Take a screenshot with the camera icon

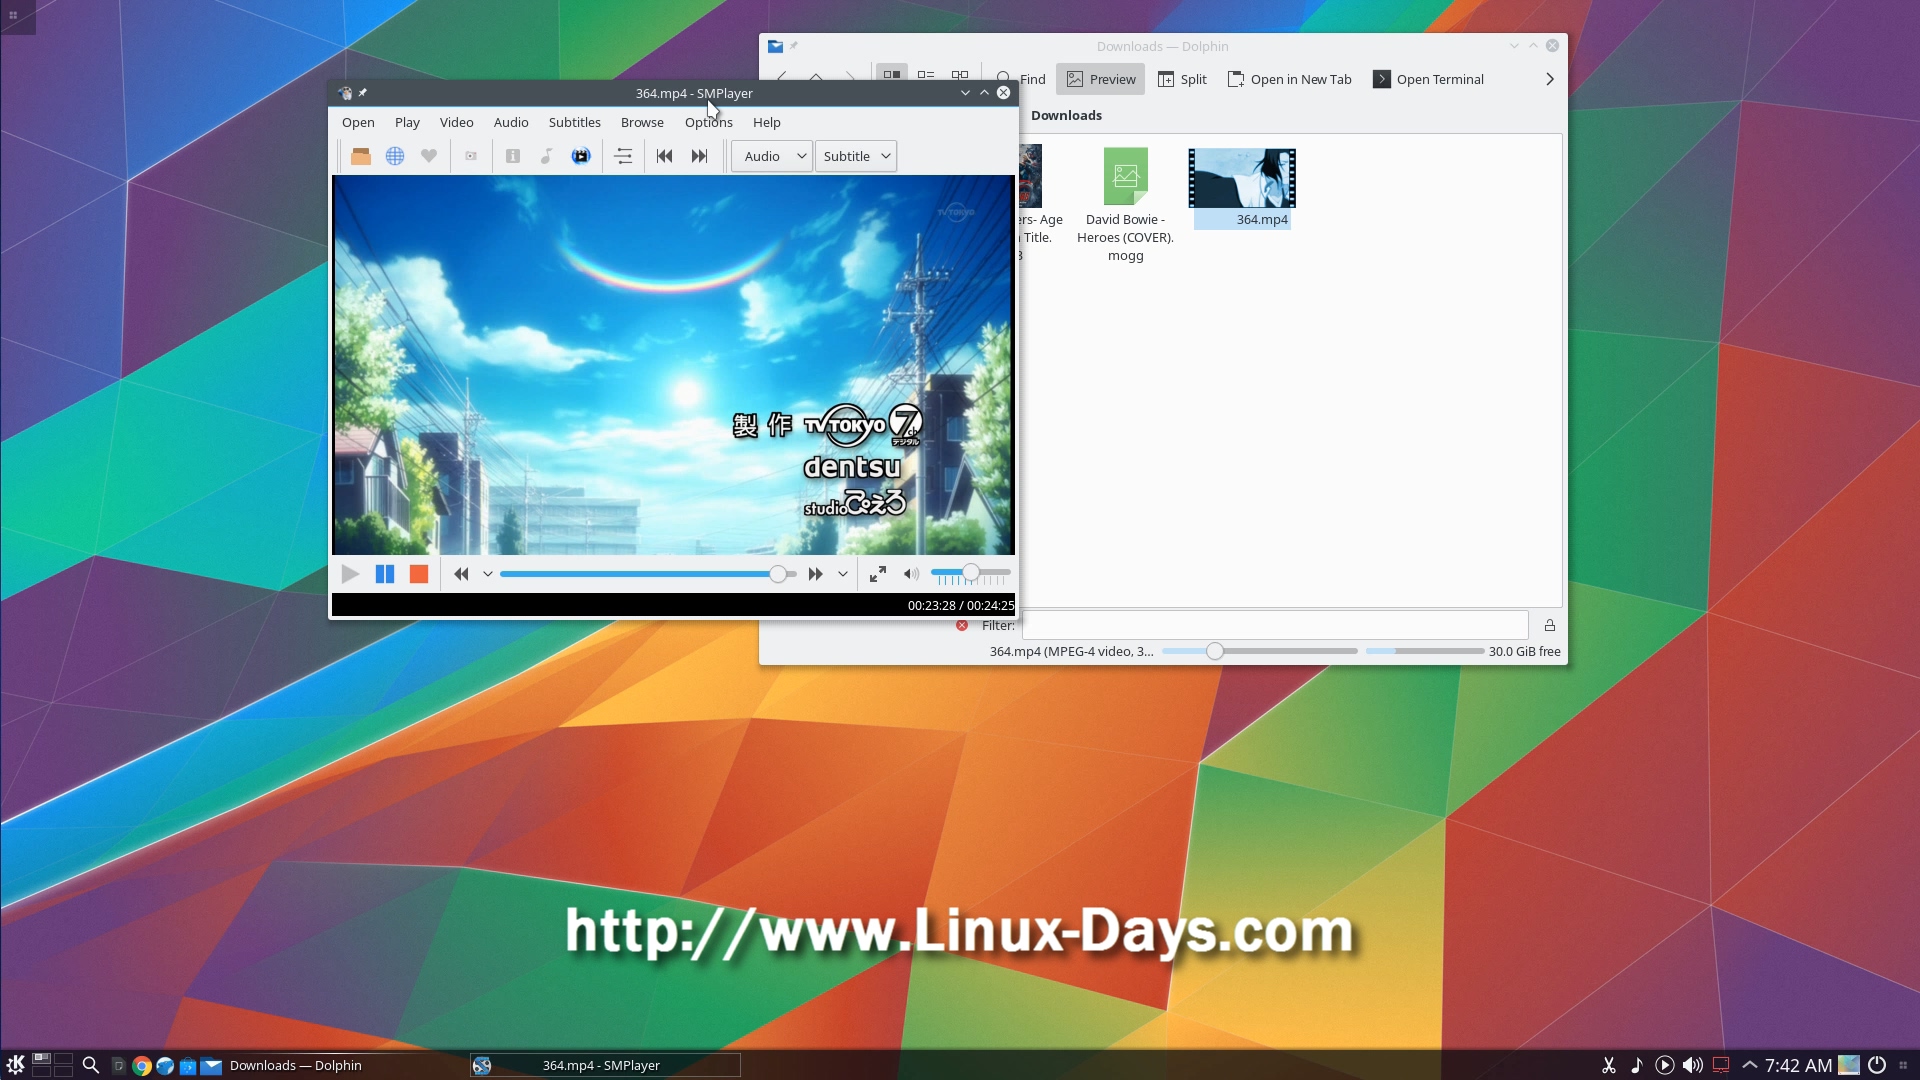[x=471, y=156]
